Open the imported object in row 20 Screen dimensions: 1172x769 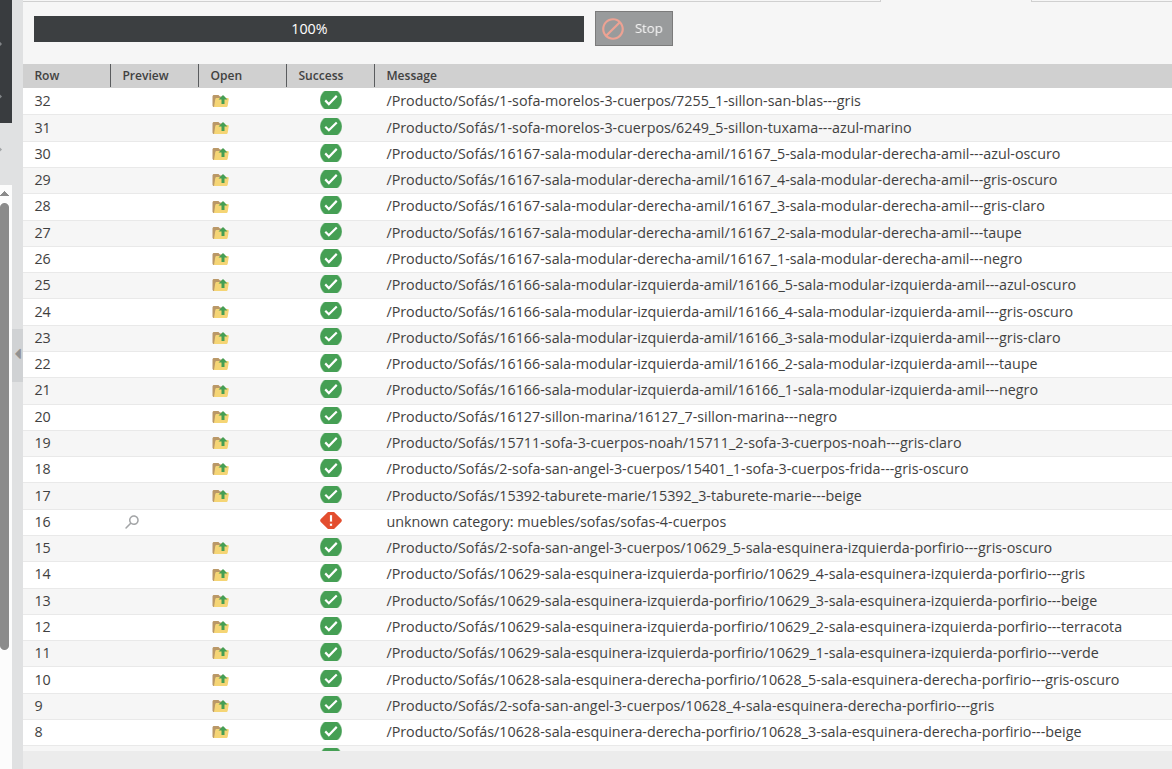click(220, 417)
